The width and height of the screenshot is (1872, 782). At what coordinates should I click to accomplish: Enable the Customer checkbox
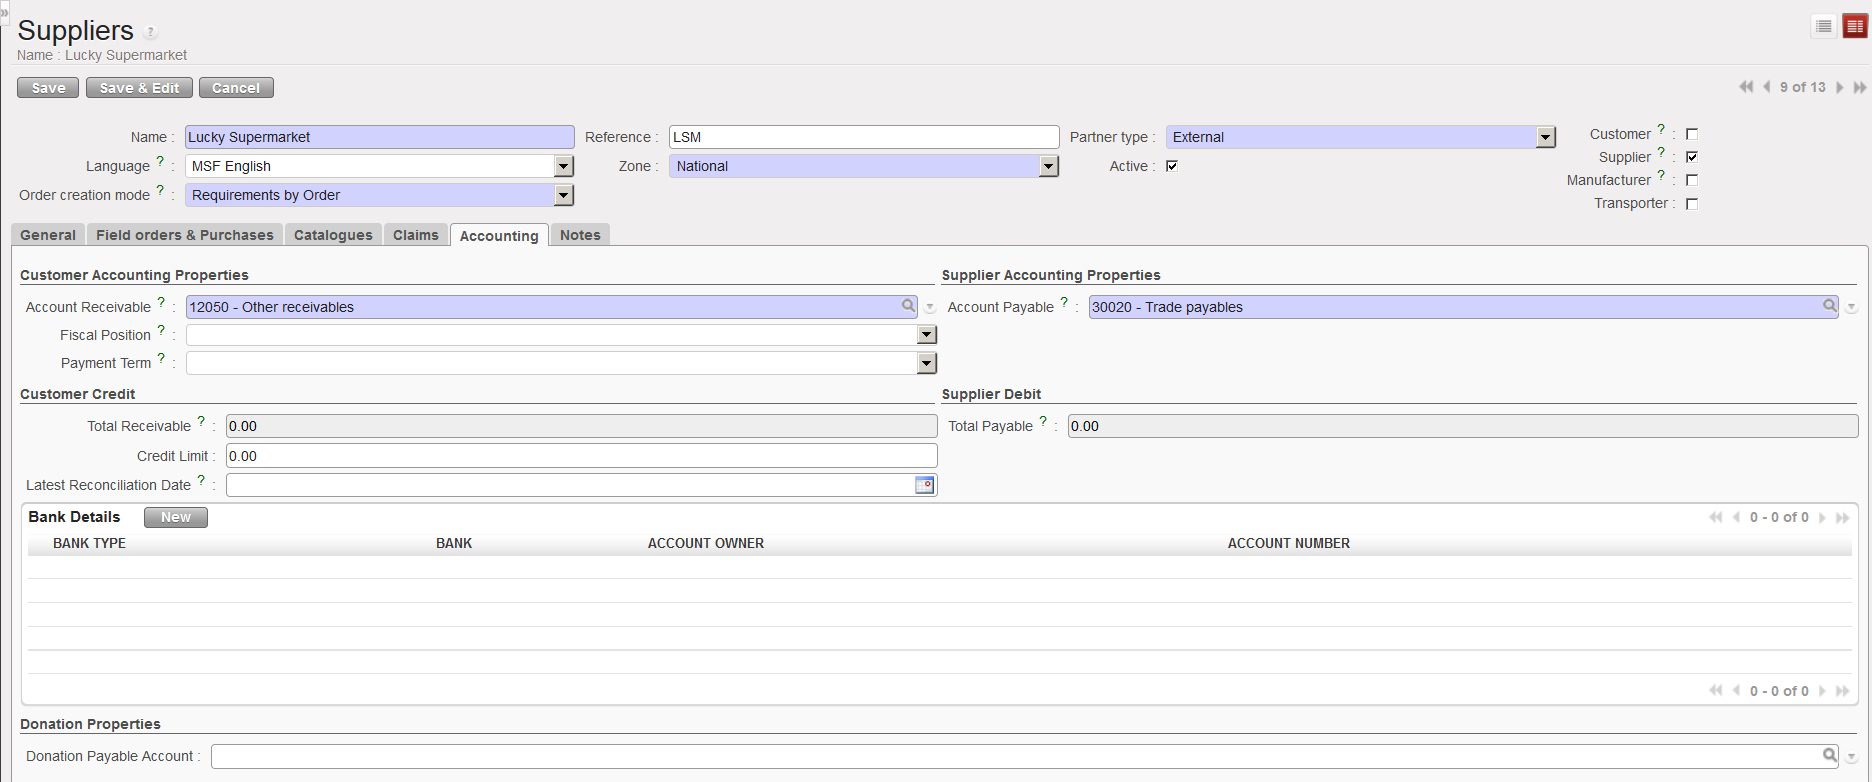(x=1692, y=134)
